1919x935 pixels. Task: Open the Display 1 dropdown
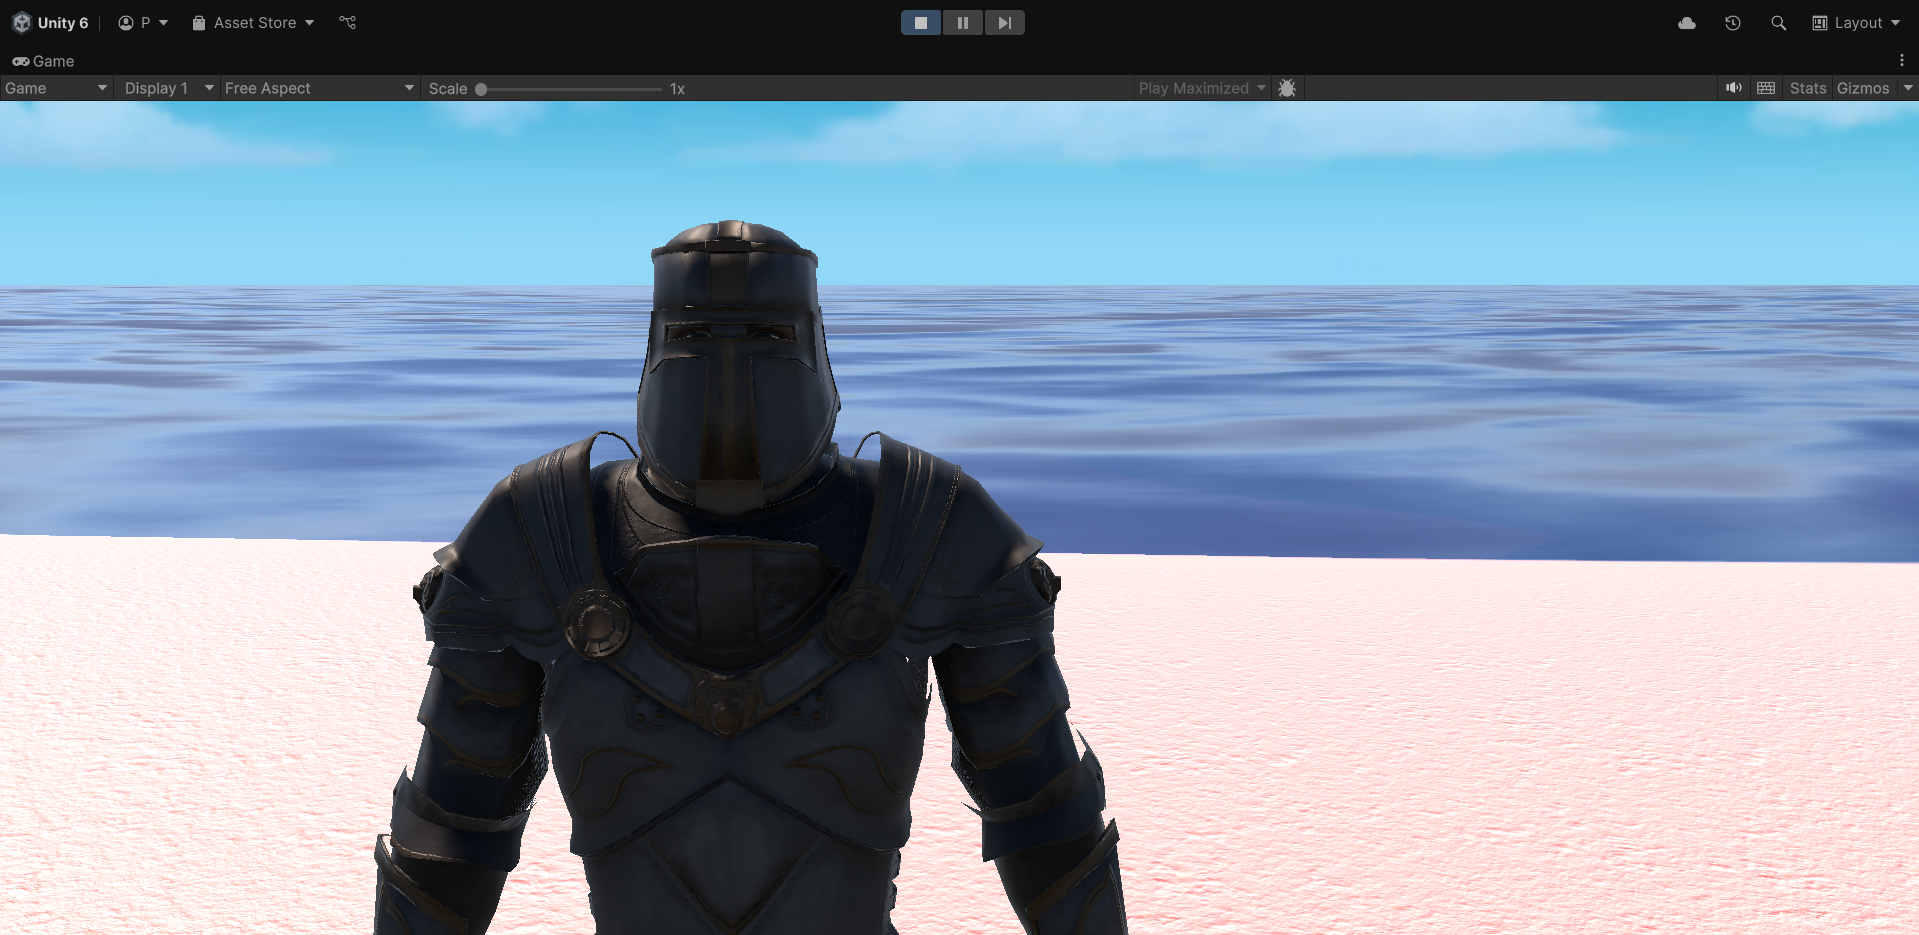(x=168, y=88)
